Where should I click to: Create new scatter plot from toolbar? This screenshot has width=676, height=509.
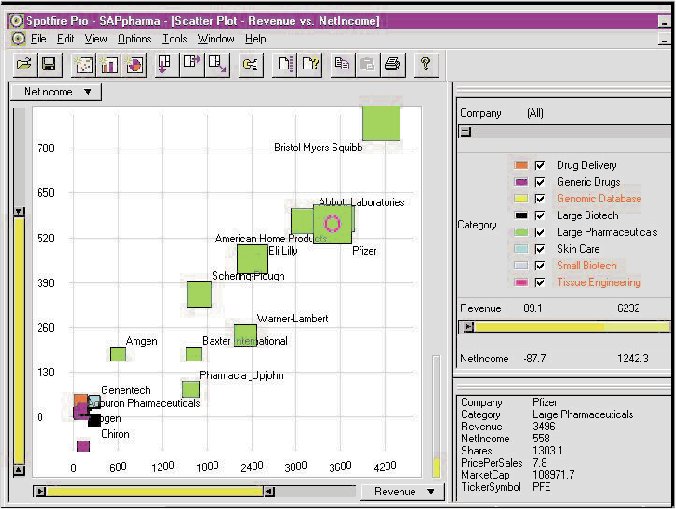click(84, 65)
